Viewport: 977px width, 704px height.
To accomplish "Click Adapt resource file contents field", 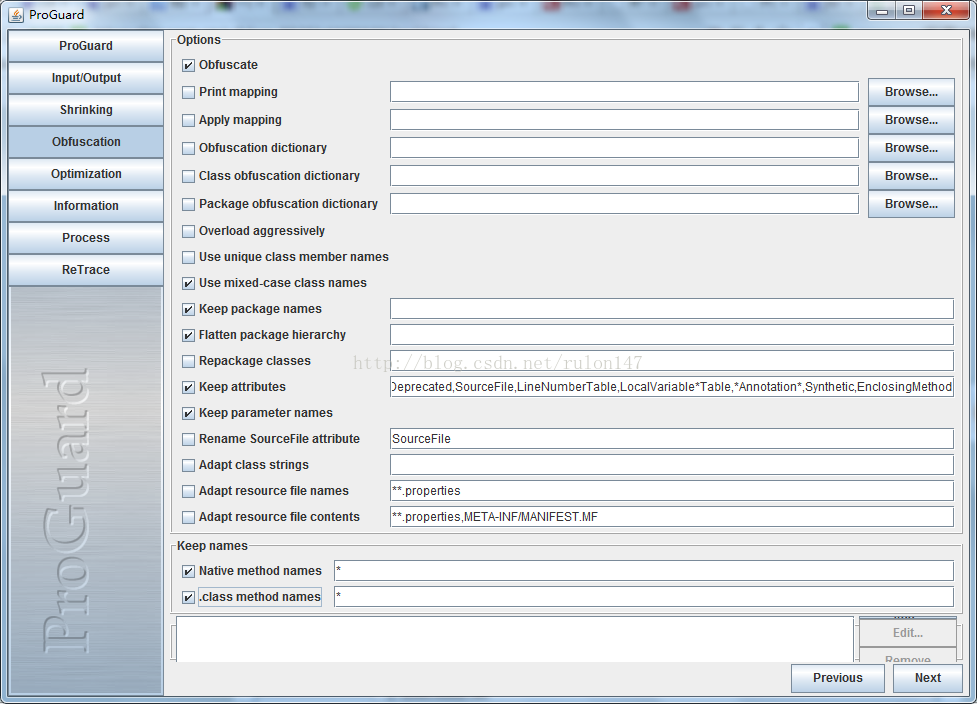I will coord(672,517).
